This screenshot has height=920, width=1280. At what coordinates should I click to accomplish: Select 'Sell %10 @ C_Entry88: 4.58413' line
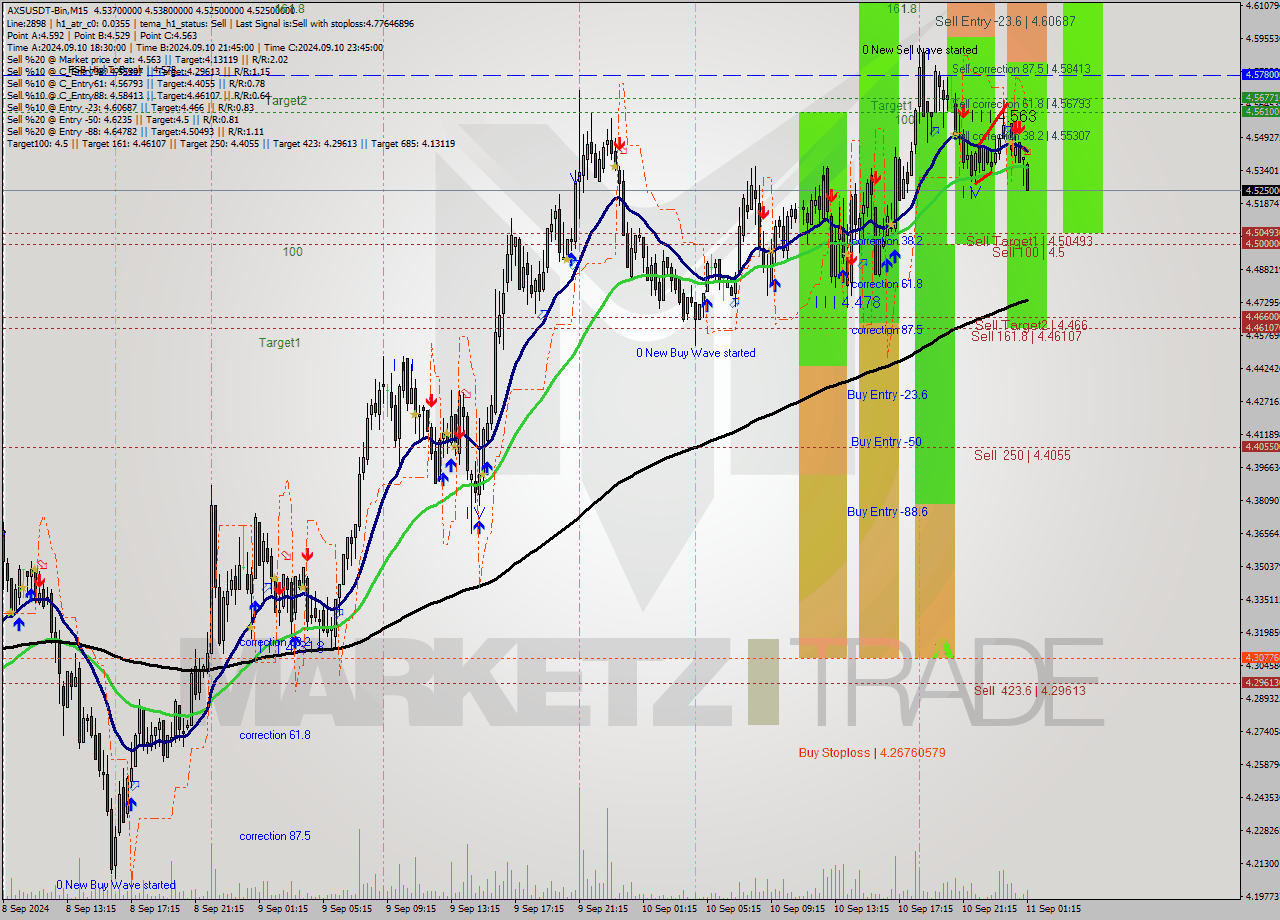138,95
